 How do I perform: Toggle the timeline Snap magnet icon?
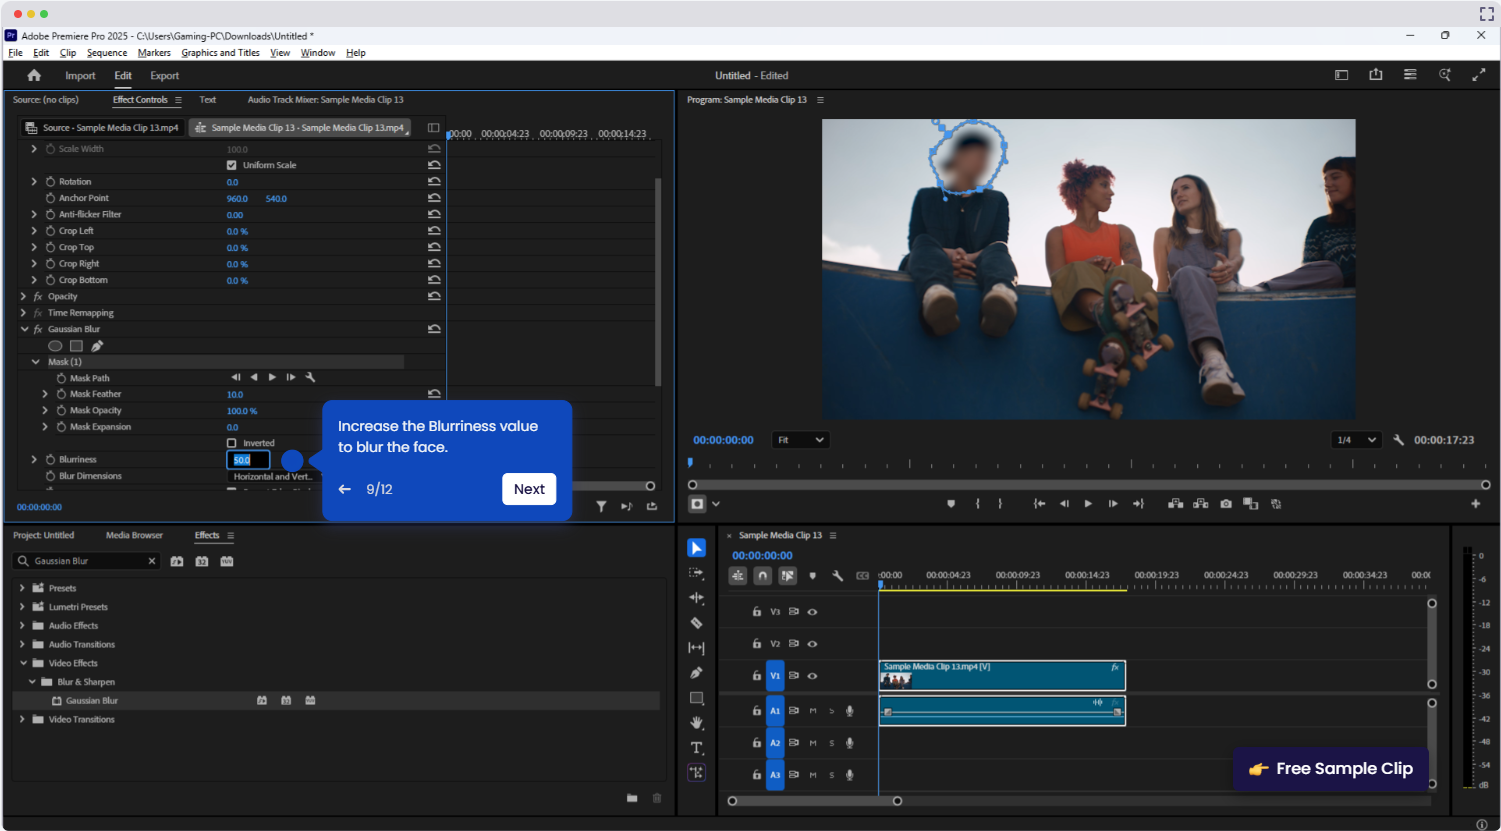(762, 576)
